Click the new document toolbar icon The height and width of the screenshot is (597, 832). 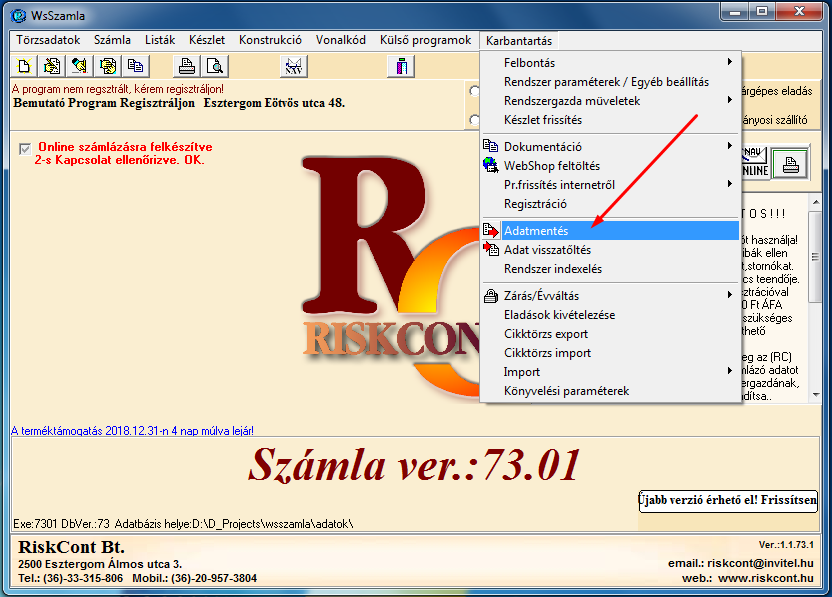coord(24,66)
